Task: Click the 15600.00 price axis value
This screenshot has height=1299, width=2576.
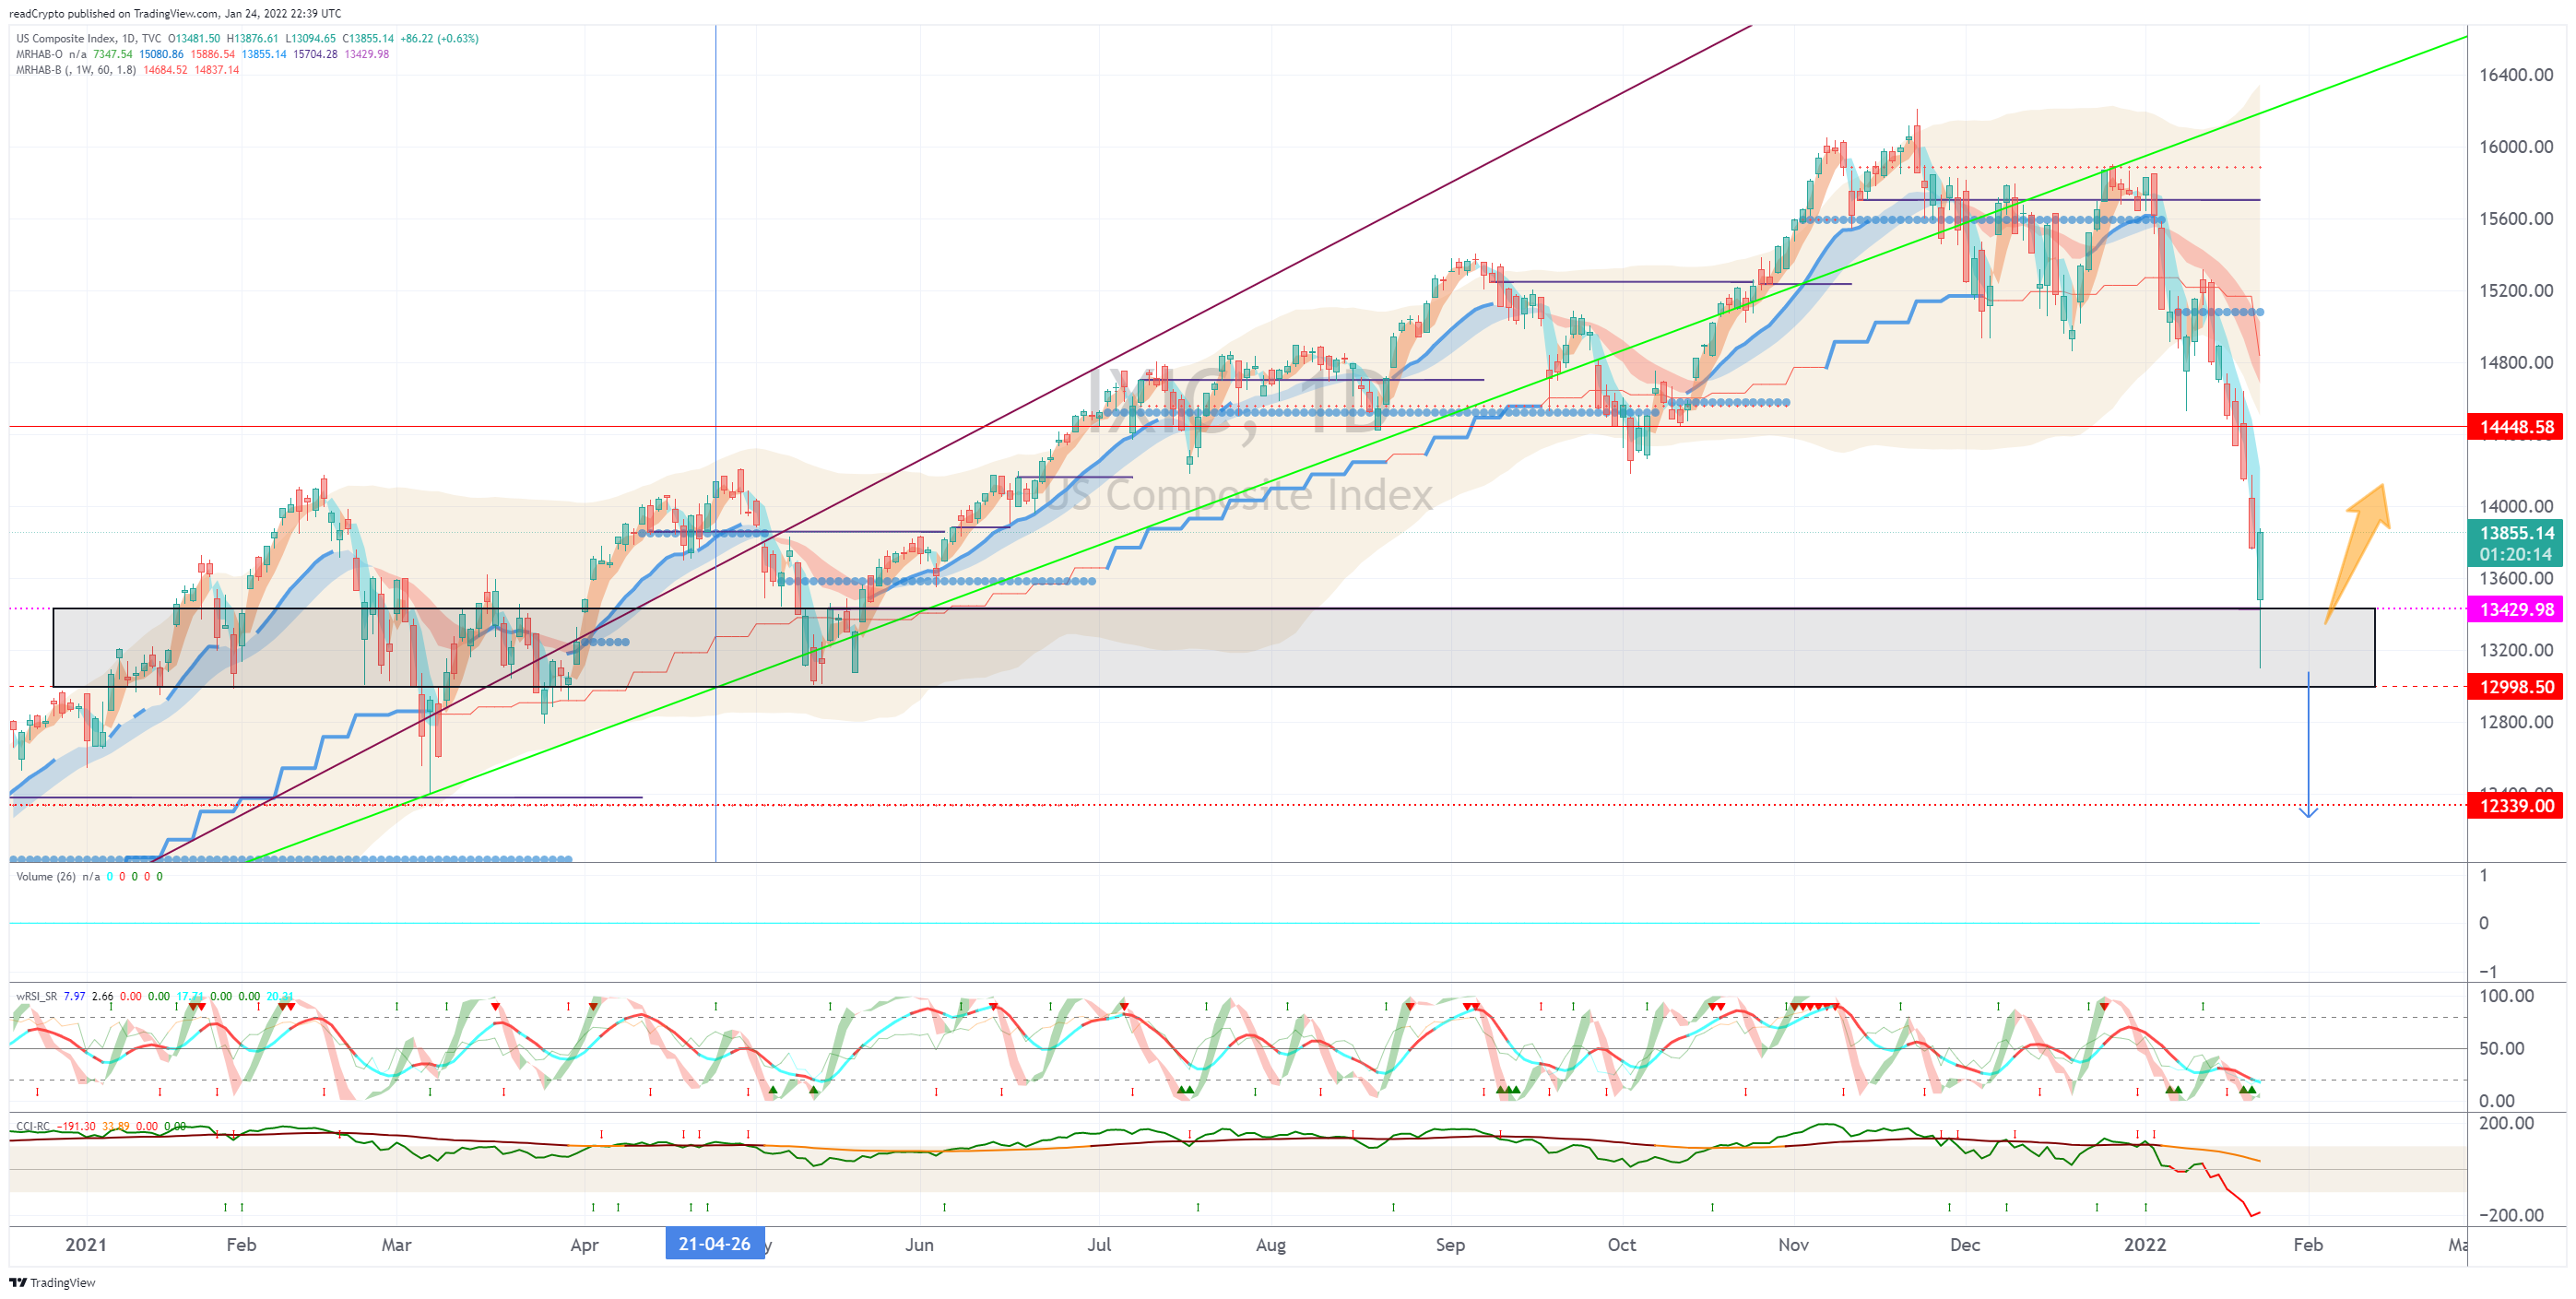Action: tap(2516, 219)
